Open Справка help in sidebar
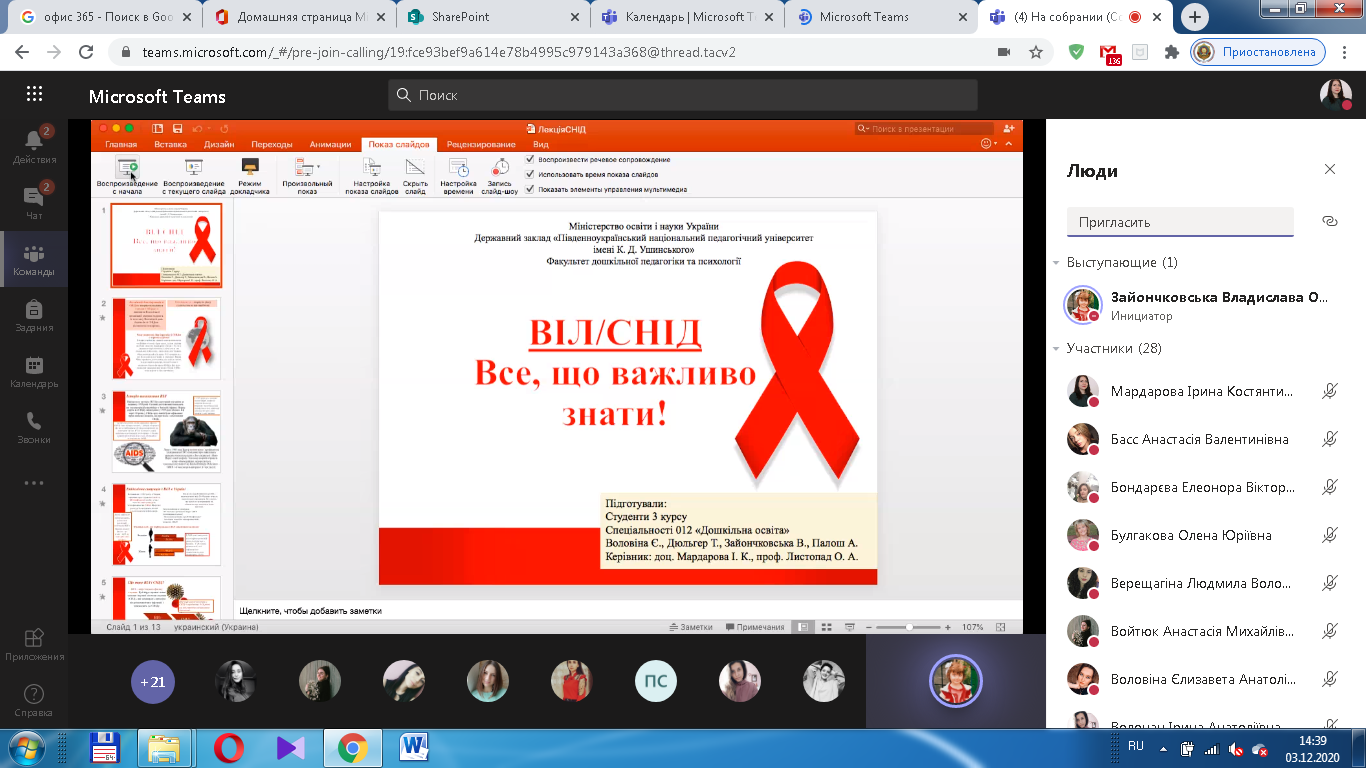 pyautogui.click(x=34, y=700)
